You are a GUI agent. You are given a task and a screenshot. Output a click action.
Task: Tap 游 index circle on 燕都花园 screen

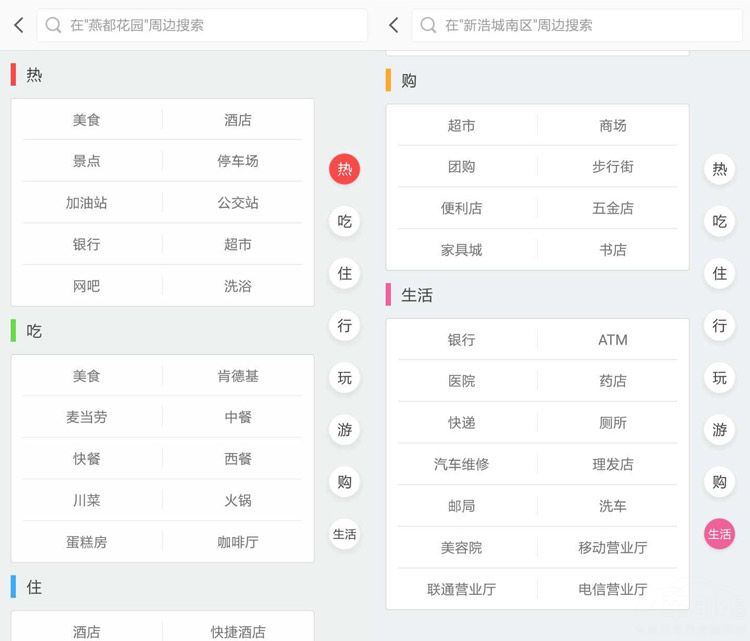coord(344,430)
